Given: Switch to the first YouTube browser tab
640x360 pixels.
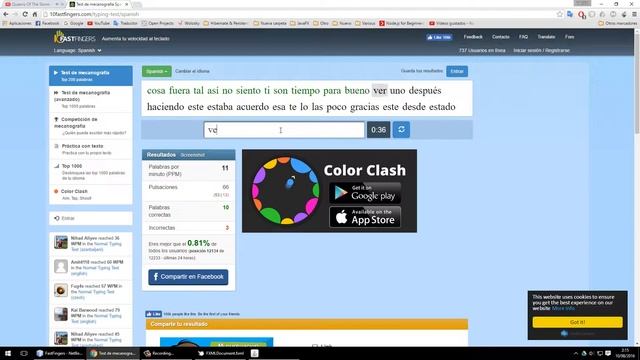Looking at the screenshot, I should pos(32,4).
